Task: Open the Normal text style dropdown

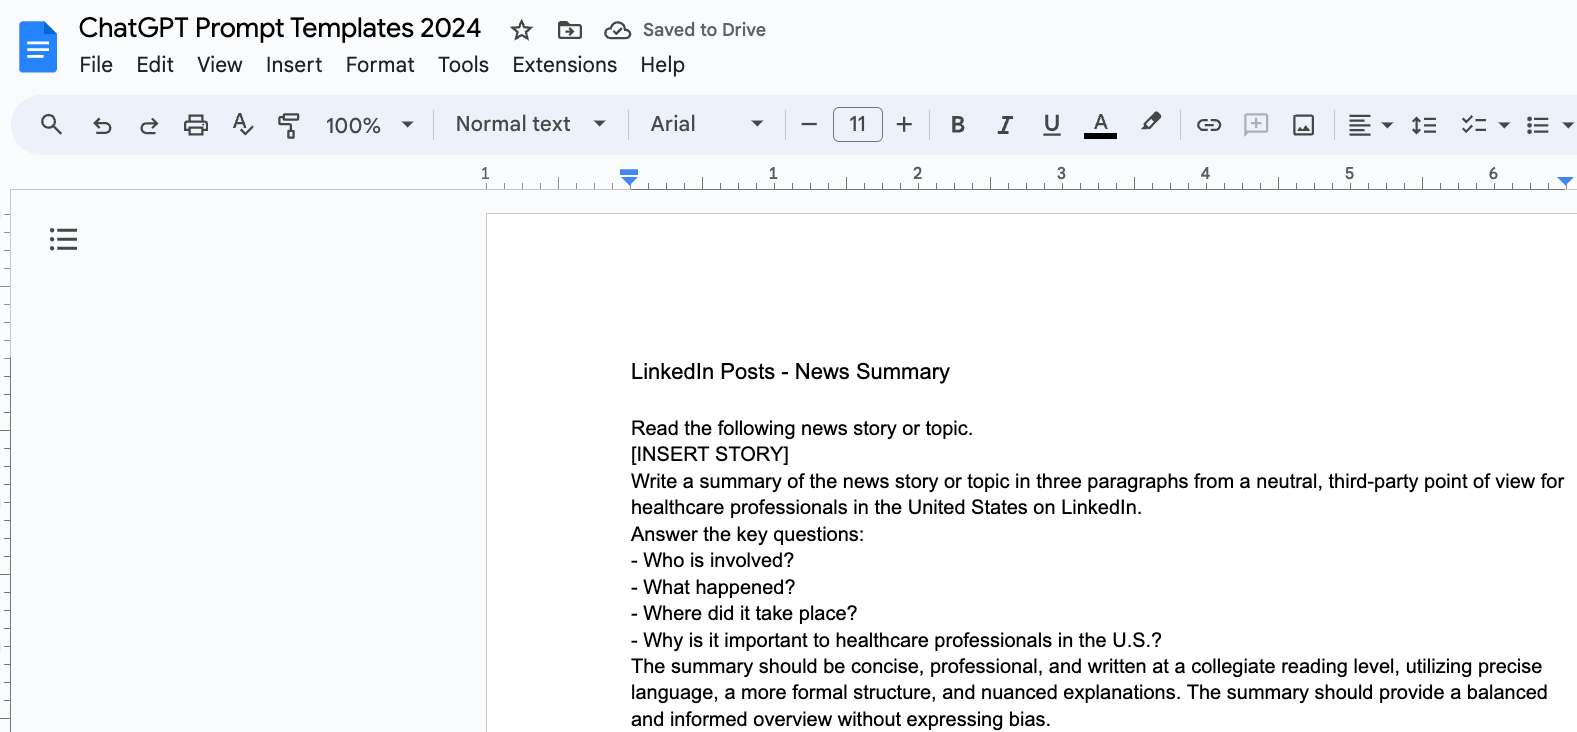Action: tap(531, 124)
